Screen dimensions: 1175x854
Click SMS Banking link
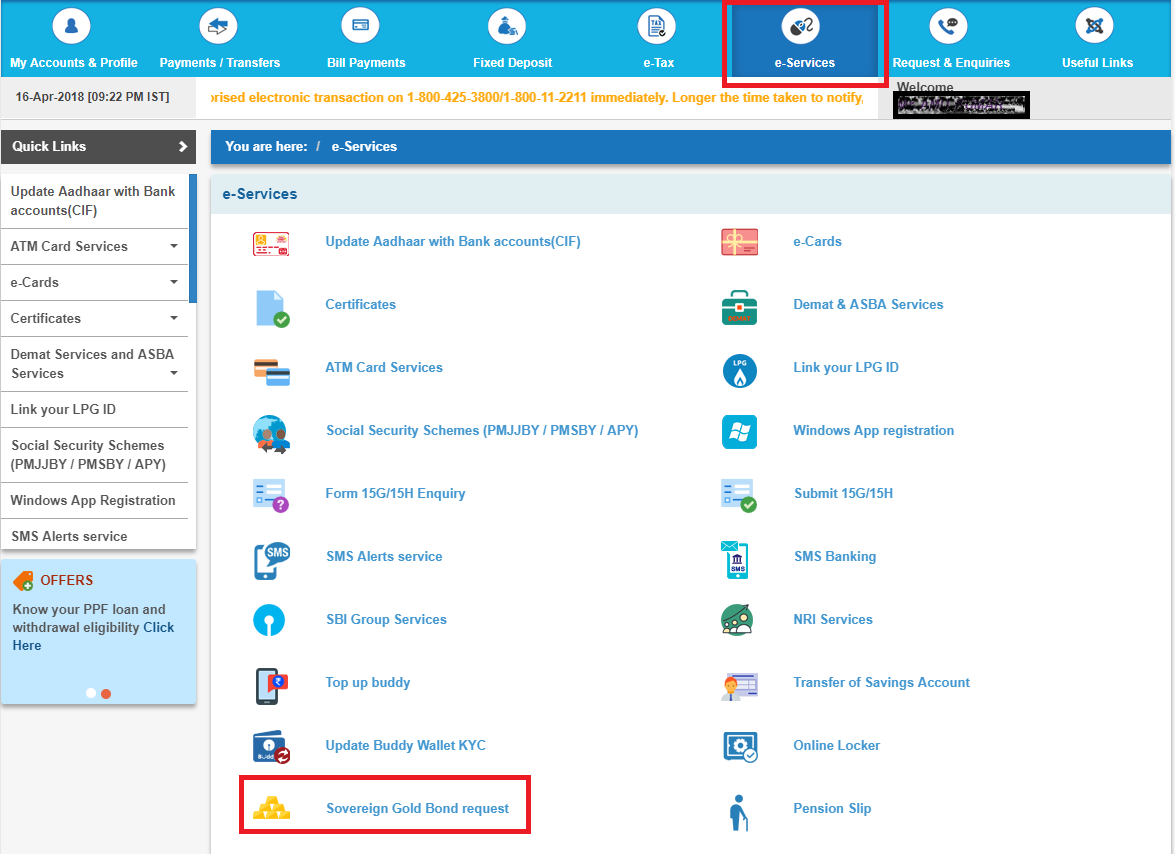coord(835,557)
